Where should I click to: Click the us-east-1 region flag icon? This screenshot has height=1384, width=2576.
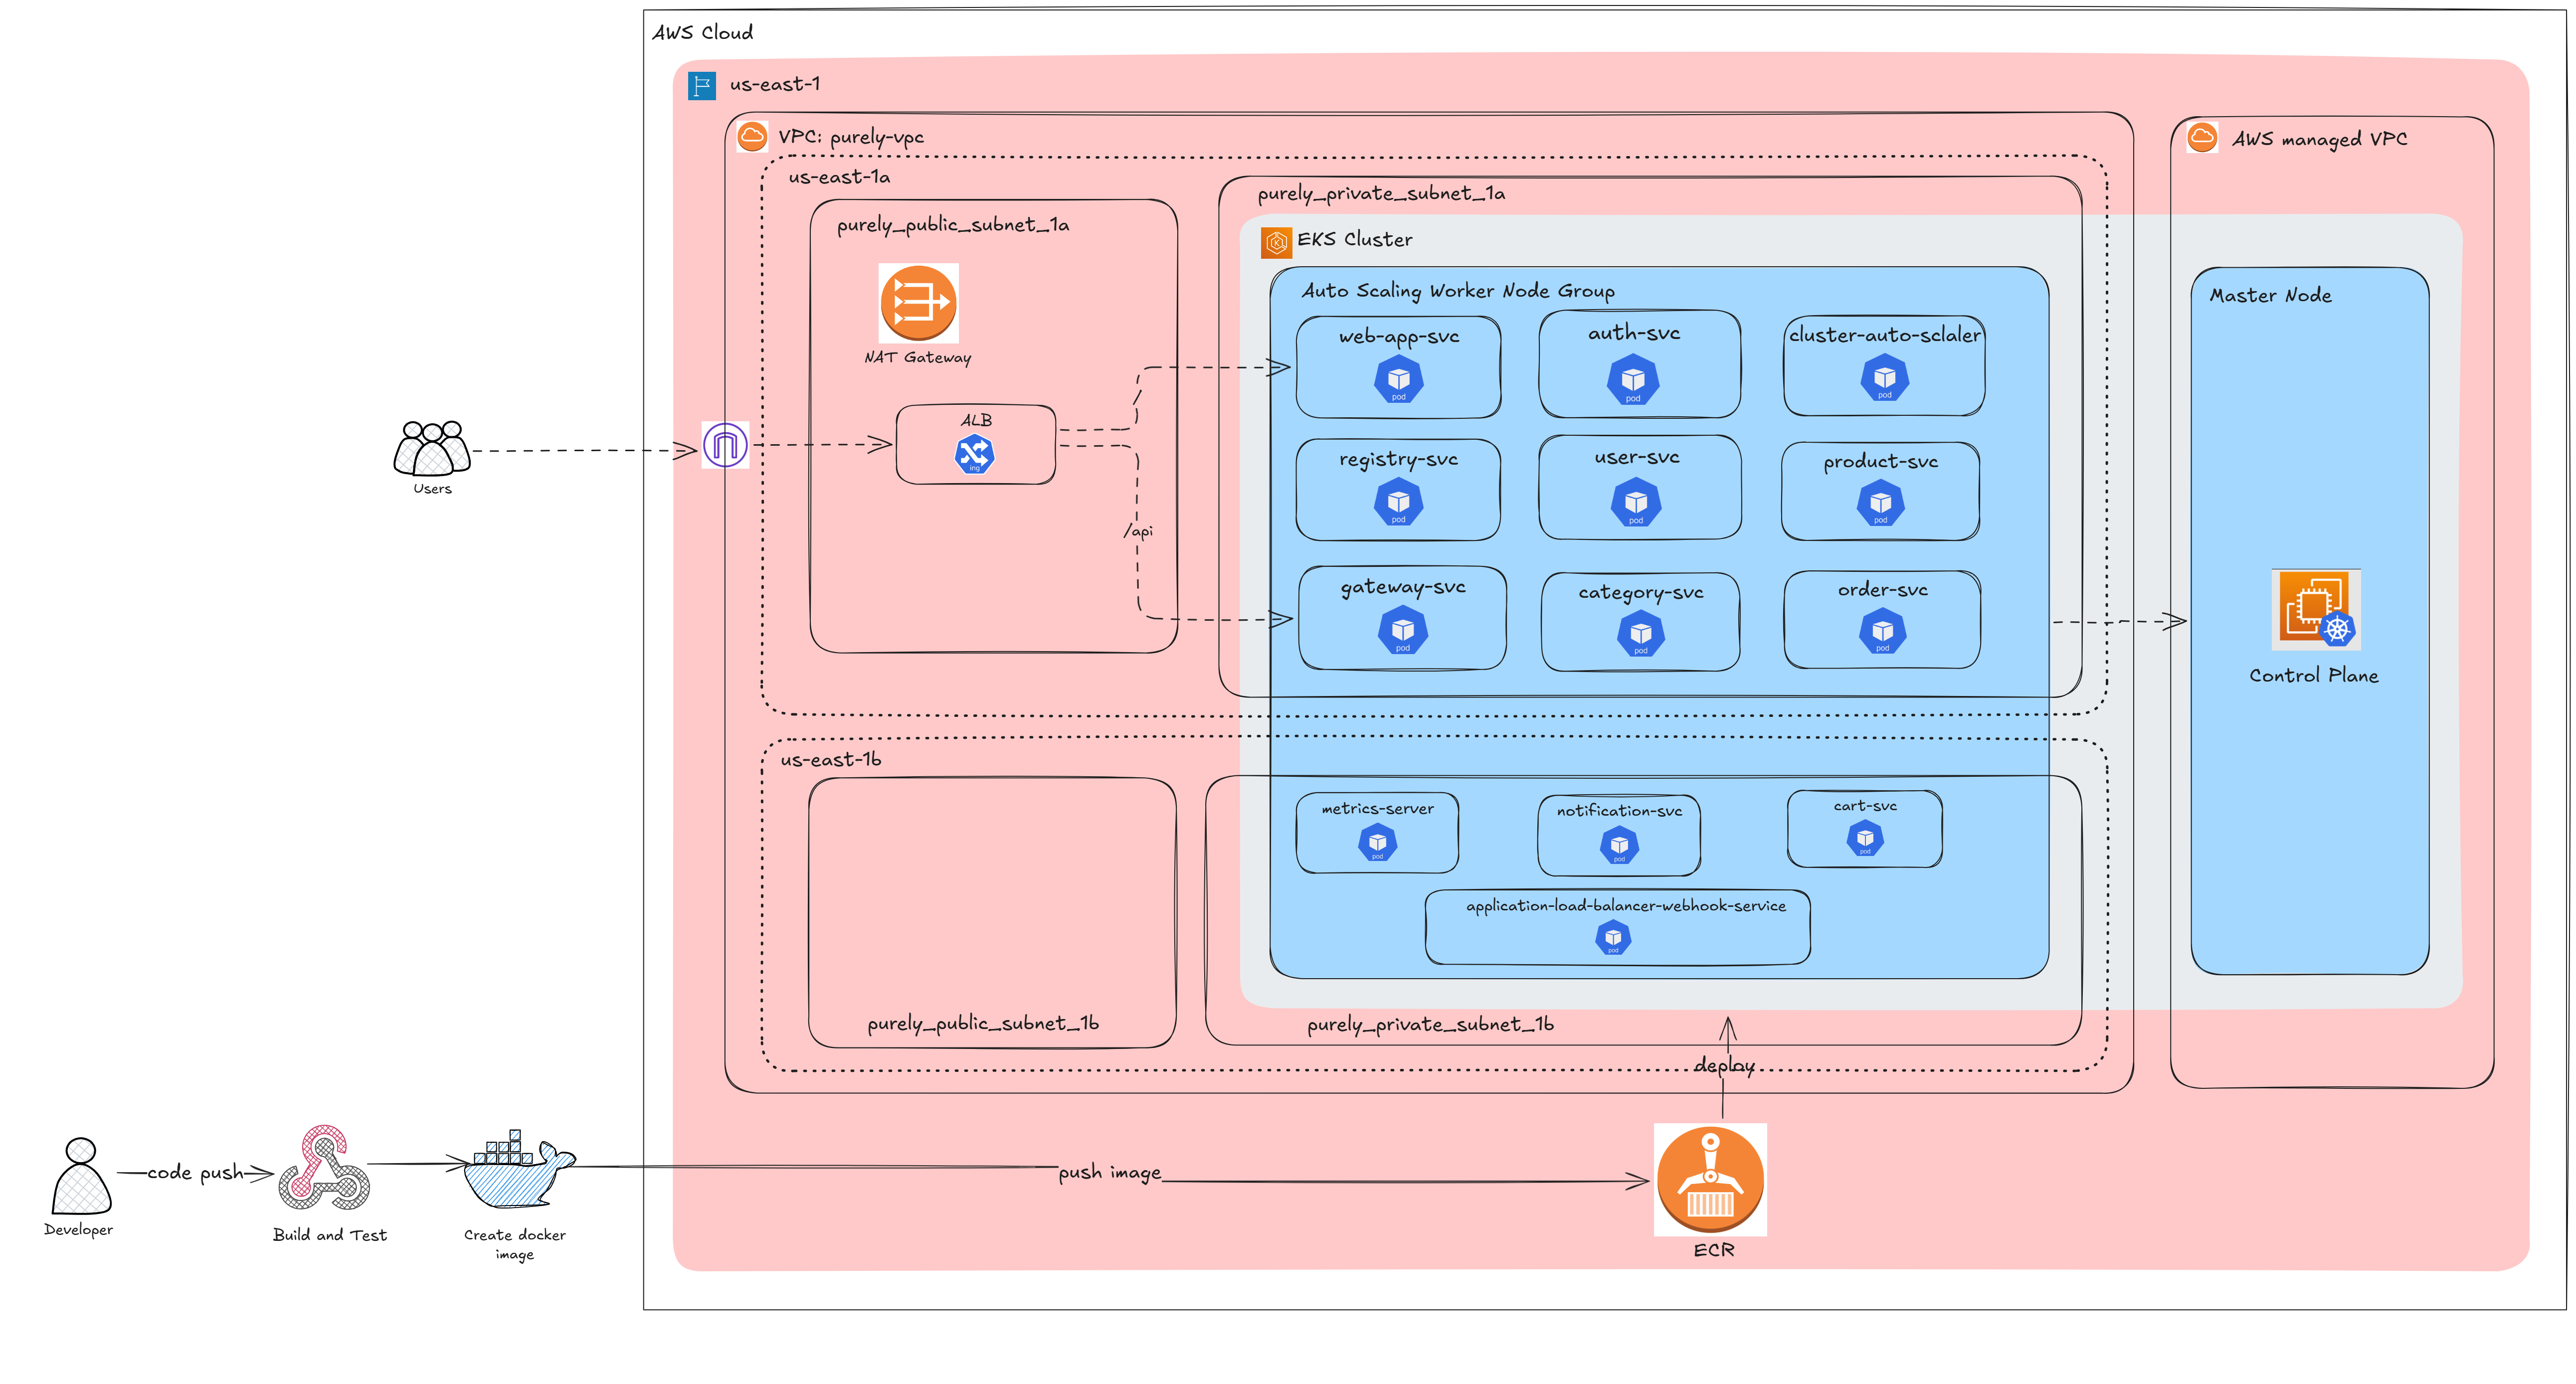[x=702, y=86]
